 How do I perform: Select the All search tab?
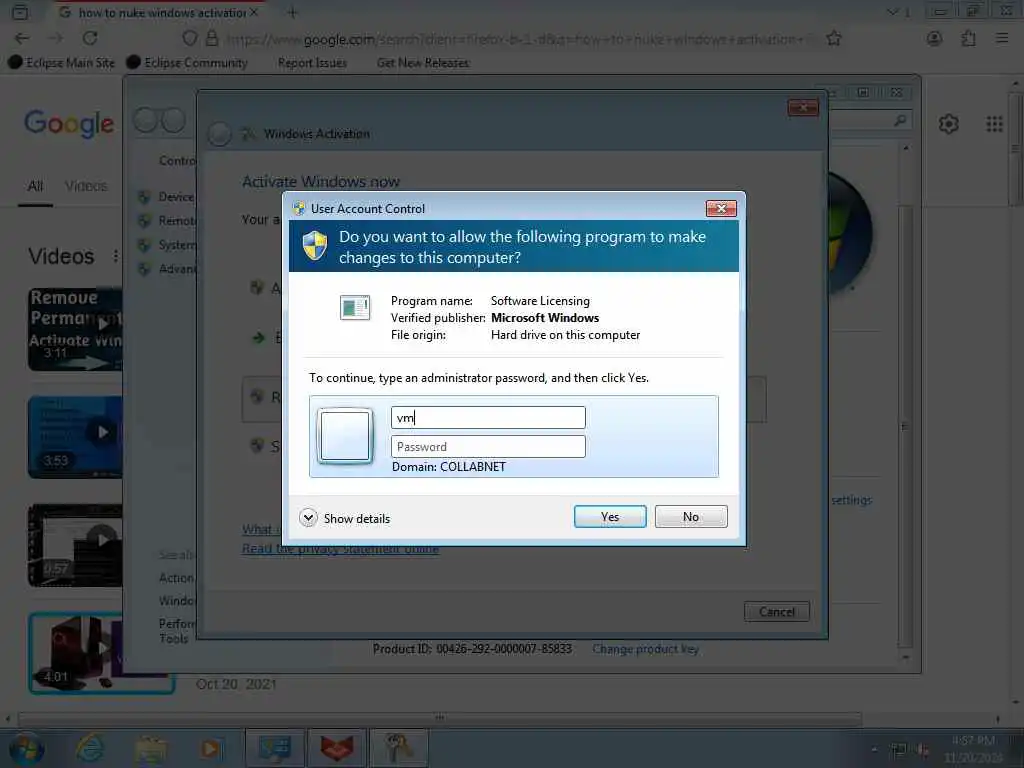[35, 186]
